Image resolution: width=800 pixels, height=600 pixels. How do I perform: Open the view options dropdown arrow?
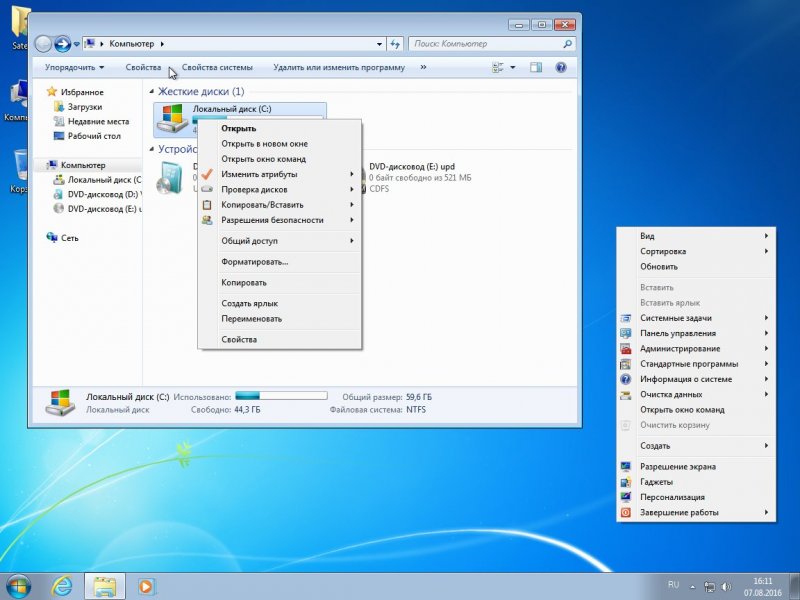click(513, 67)
